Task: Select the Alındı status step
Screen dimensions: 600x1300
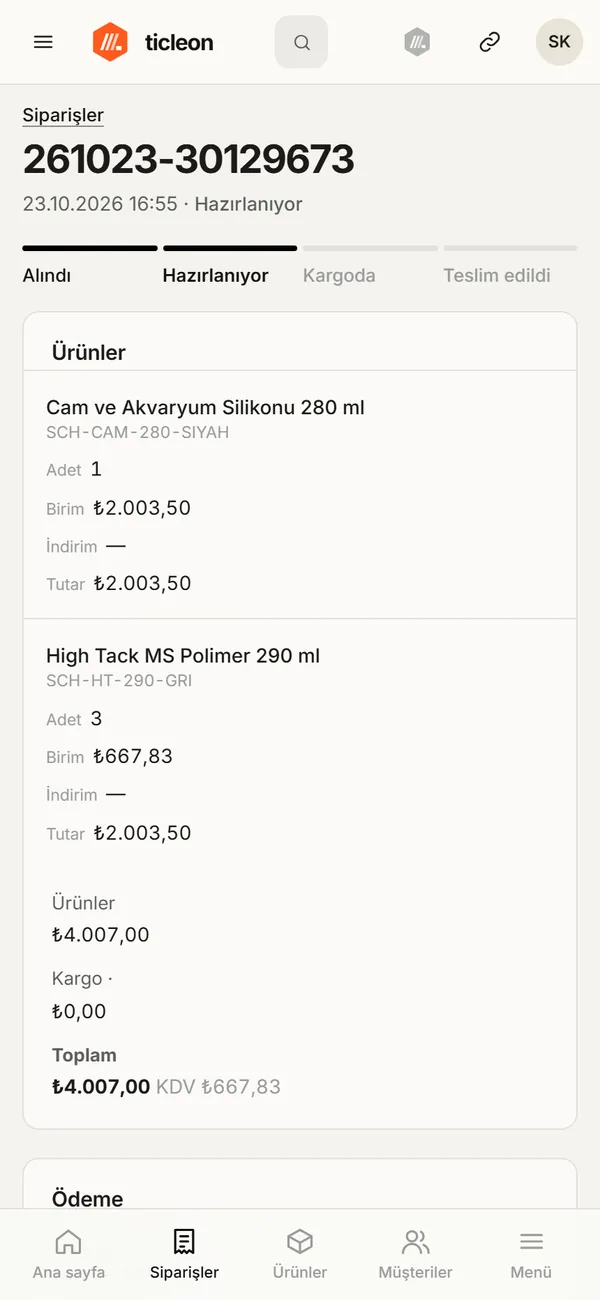Action: pos(90,266)
